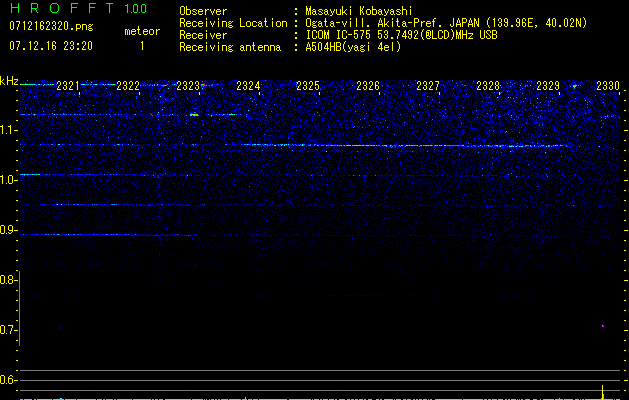Click the 2325 time marker
This screenshot has height=400, width=629.
(x=308, y=87)
